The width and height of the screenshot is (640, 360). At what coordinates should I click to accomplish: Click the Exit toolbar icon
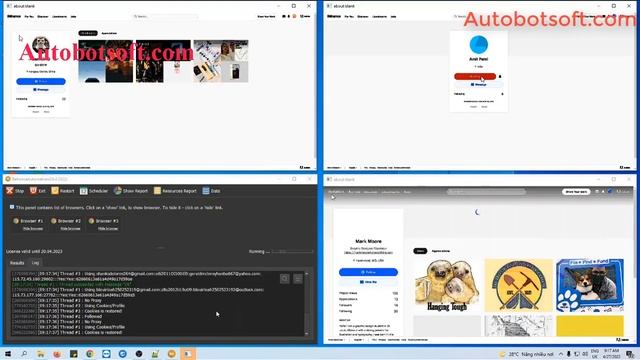point(33,191)
